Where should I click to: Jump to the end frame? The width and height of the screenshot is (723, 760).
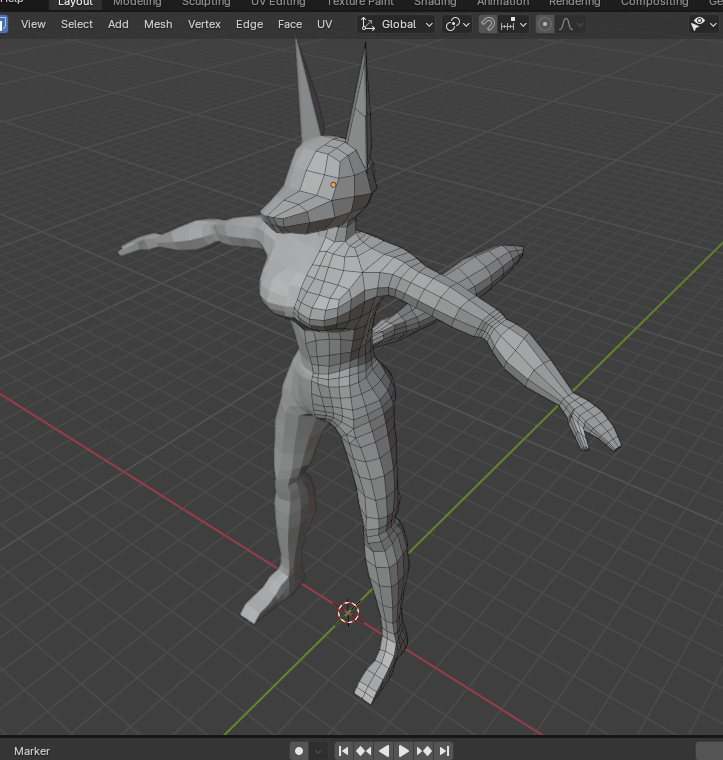[x=444, y=750]
